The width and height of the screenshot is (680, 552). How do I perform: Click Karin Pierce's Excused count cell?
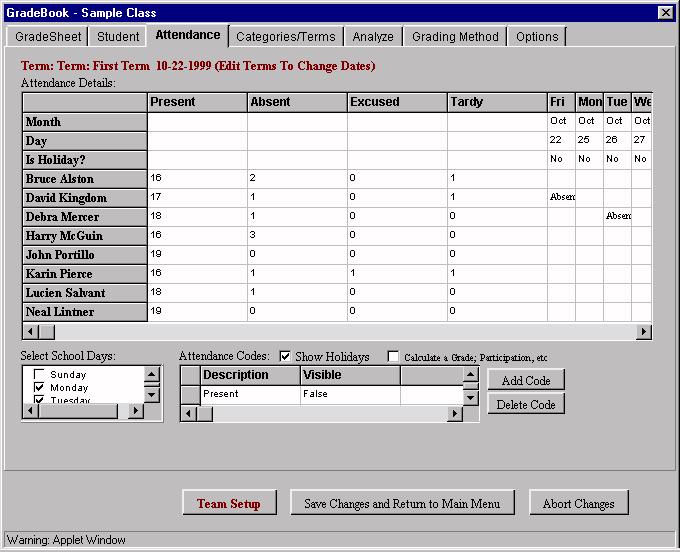coord(397,273)
